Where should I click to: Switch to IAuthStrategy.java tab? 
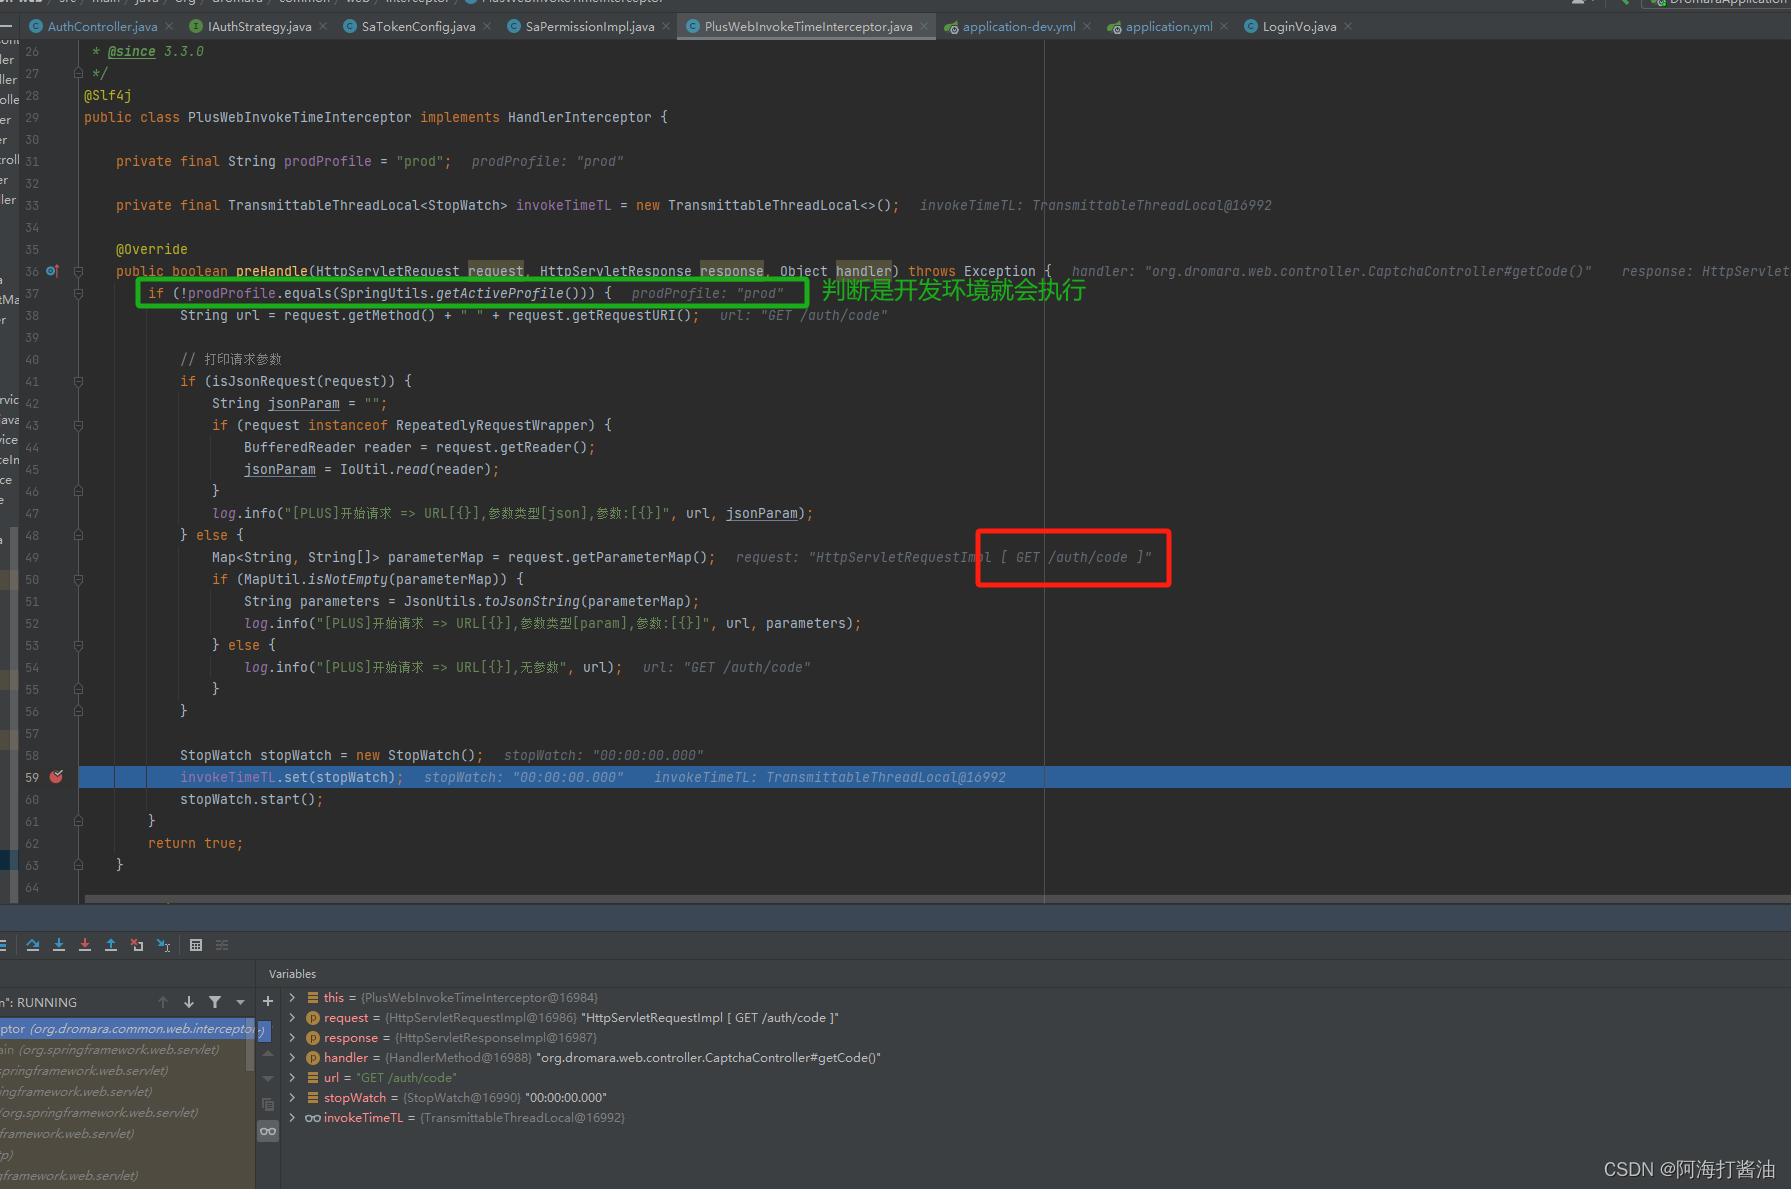tap(259, 27)
